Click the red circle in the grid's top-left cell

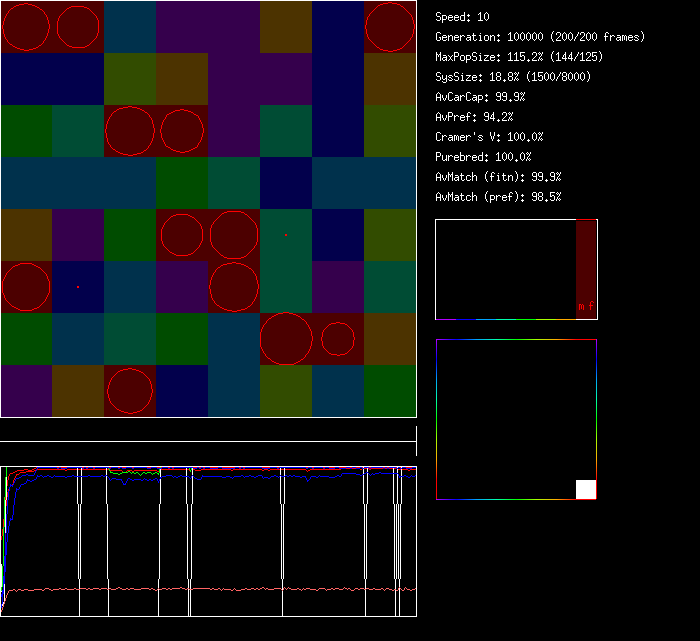click(x=26, y=27)
